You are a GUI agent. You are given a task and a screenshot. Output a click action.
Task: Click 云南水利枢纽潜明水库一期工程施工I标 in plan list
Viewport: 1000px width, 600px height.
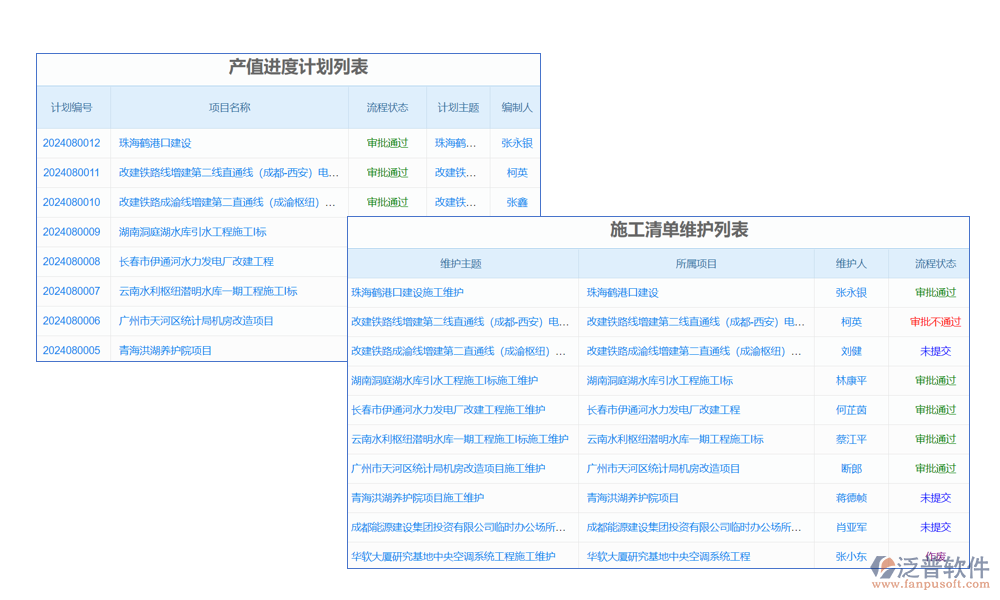208,292
